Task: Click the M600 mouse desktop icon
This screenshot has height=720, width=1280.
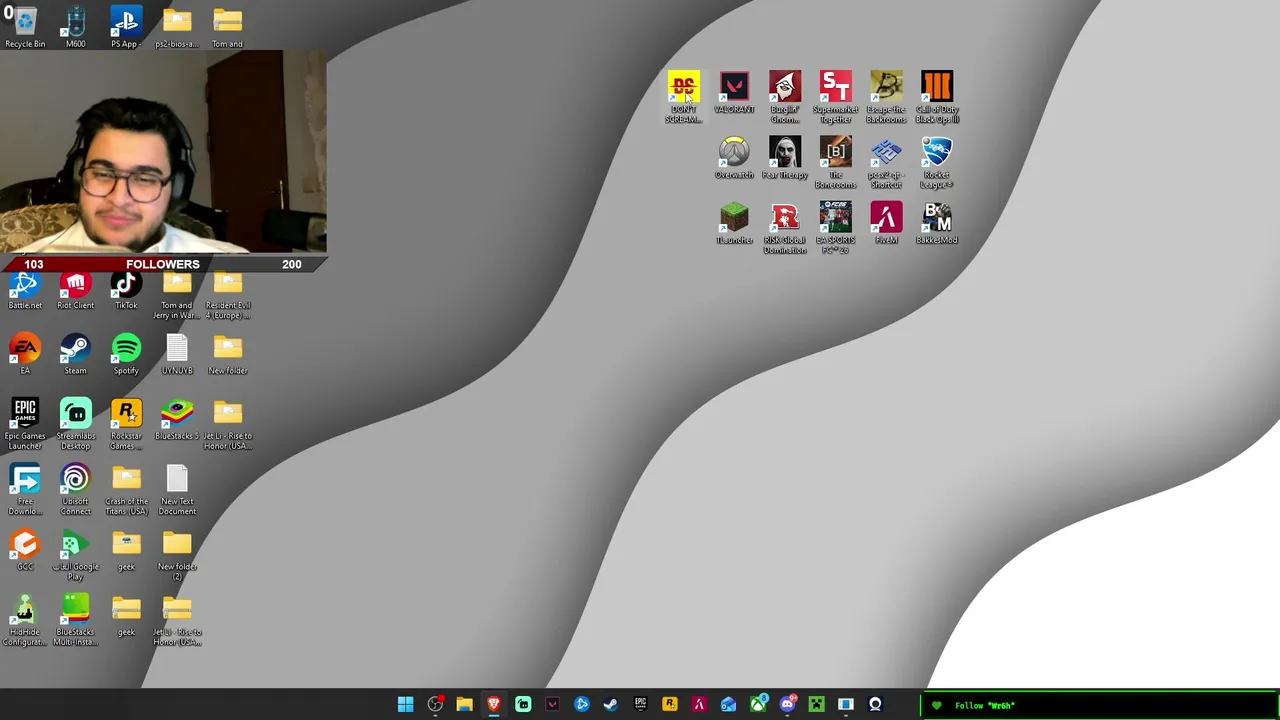Action: tap(76, 27)
